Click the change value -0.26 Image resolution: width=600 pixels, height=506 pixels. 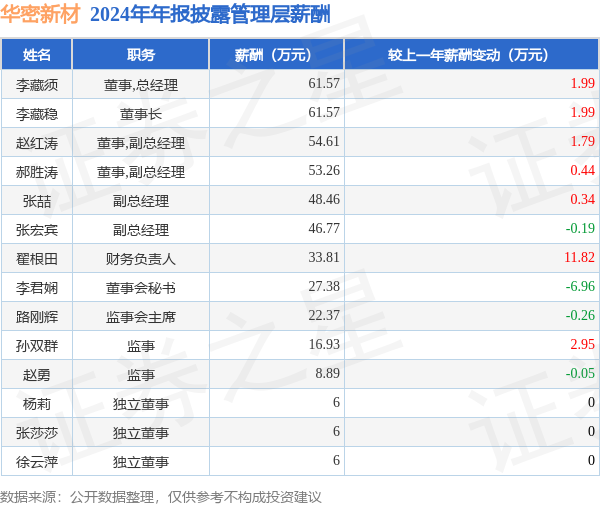[x=580, y=315]
